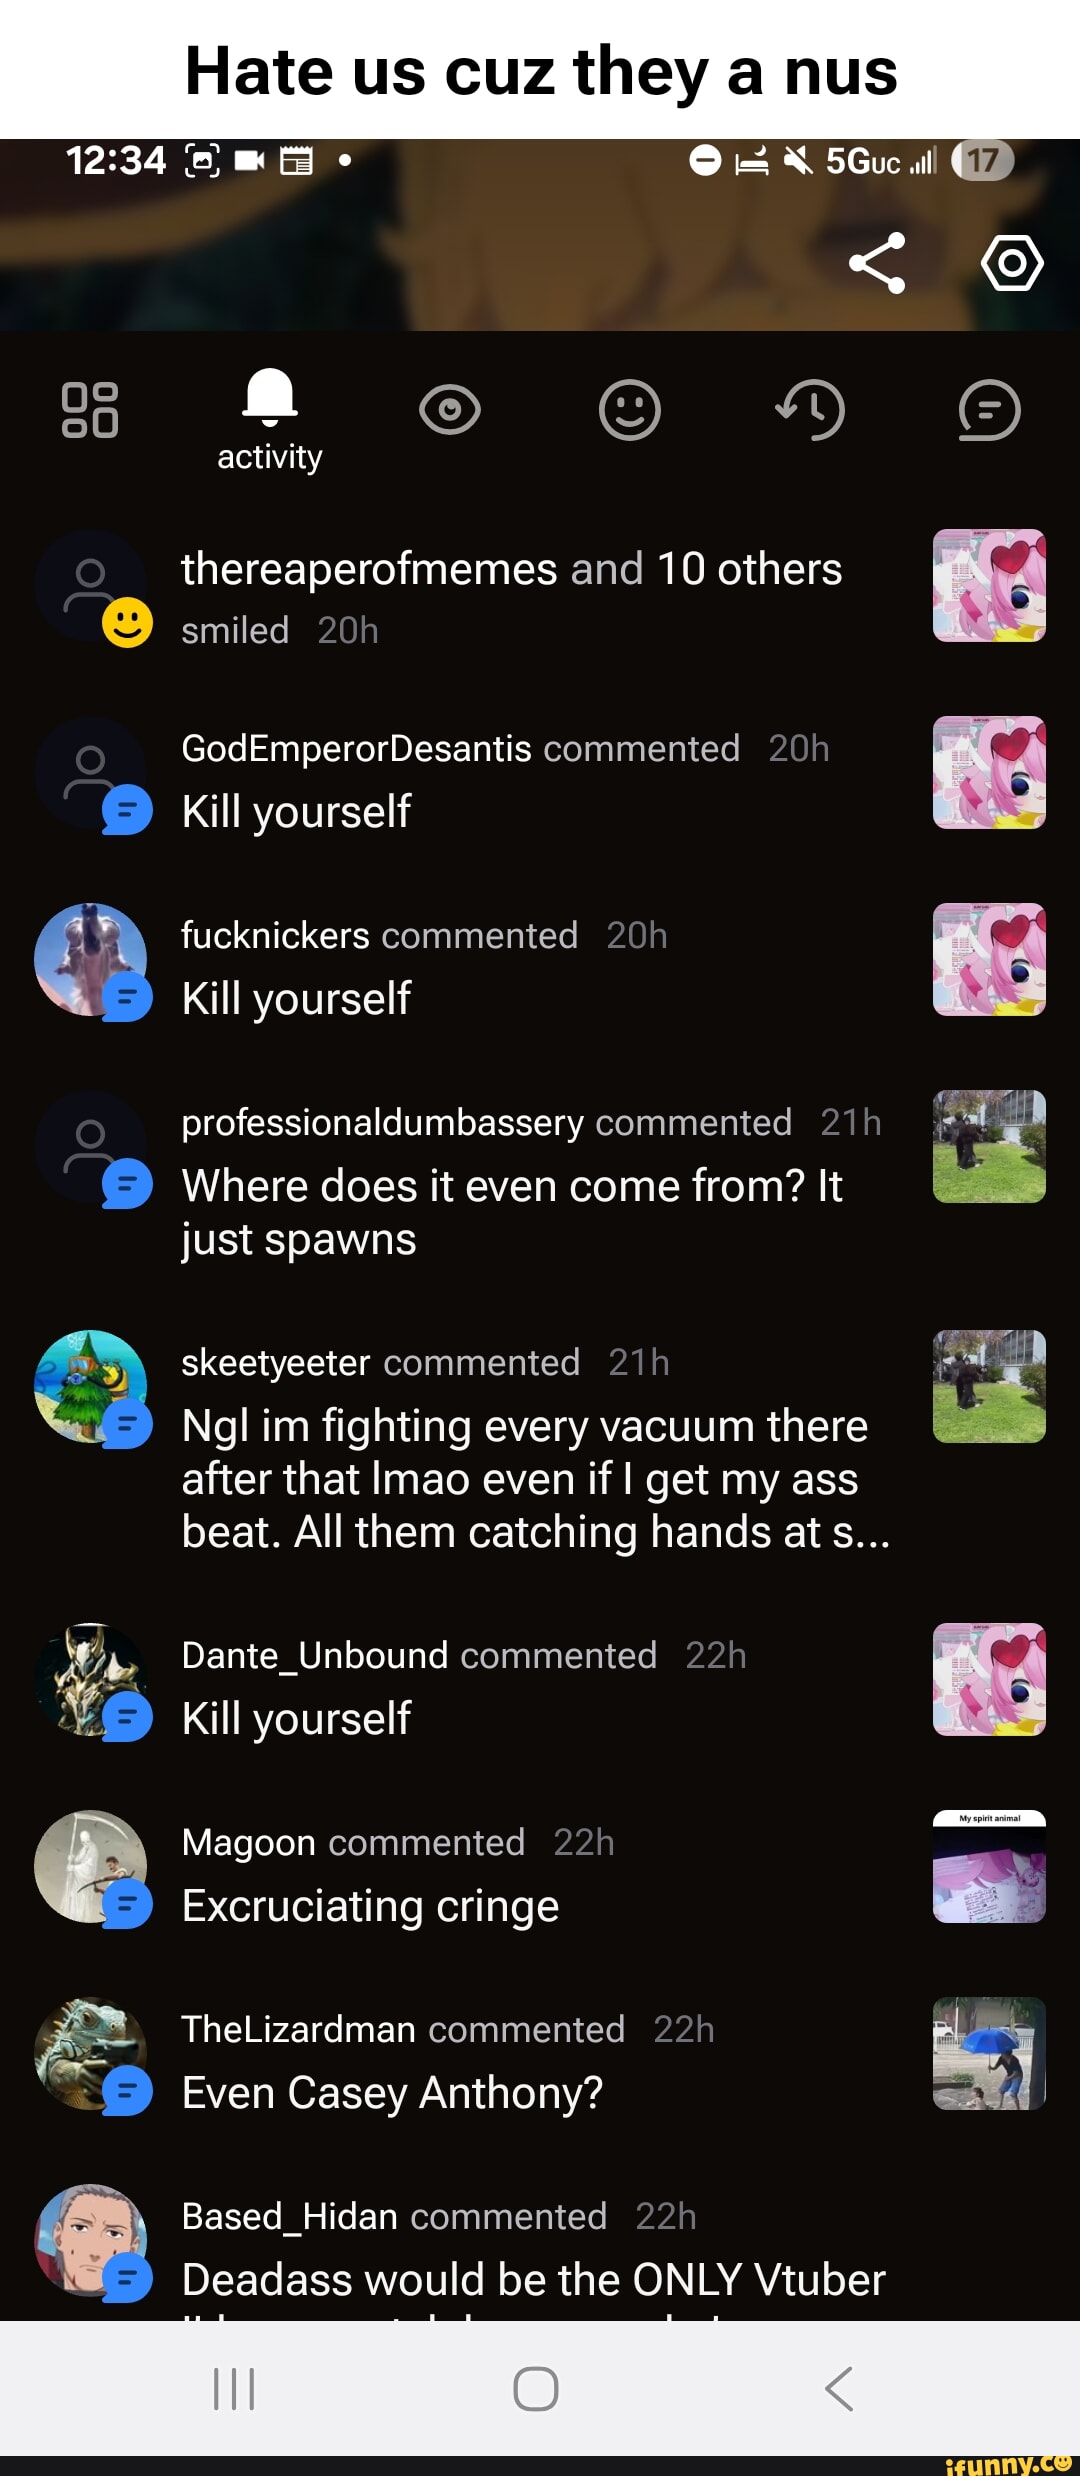Open settings hexagon gear icon
1080x2476 pixels.
1012,263
